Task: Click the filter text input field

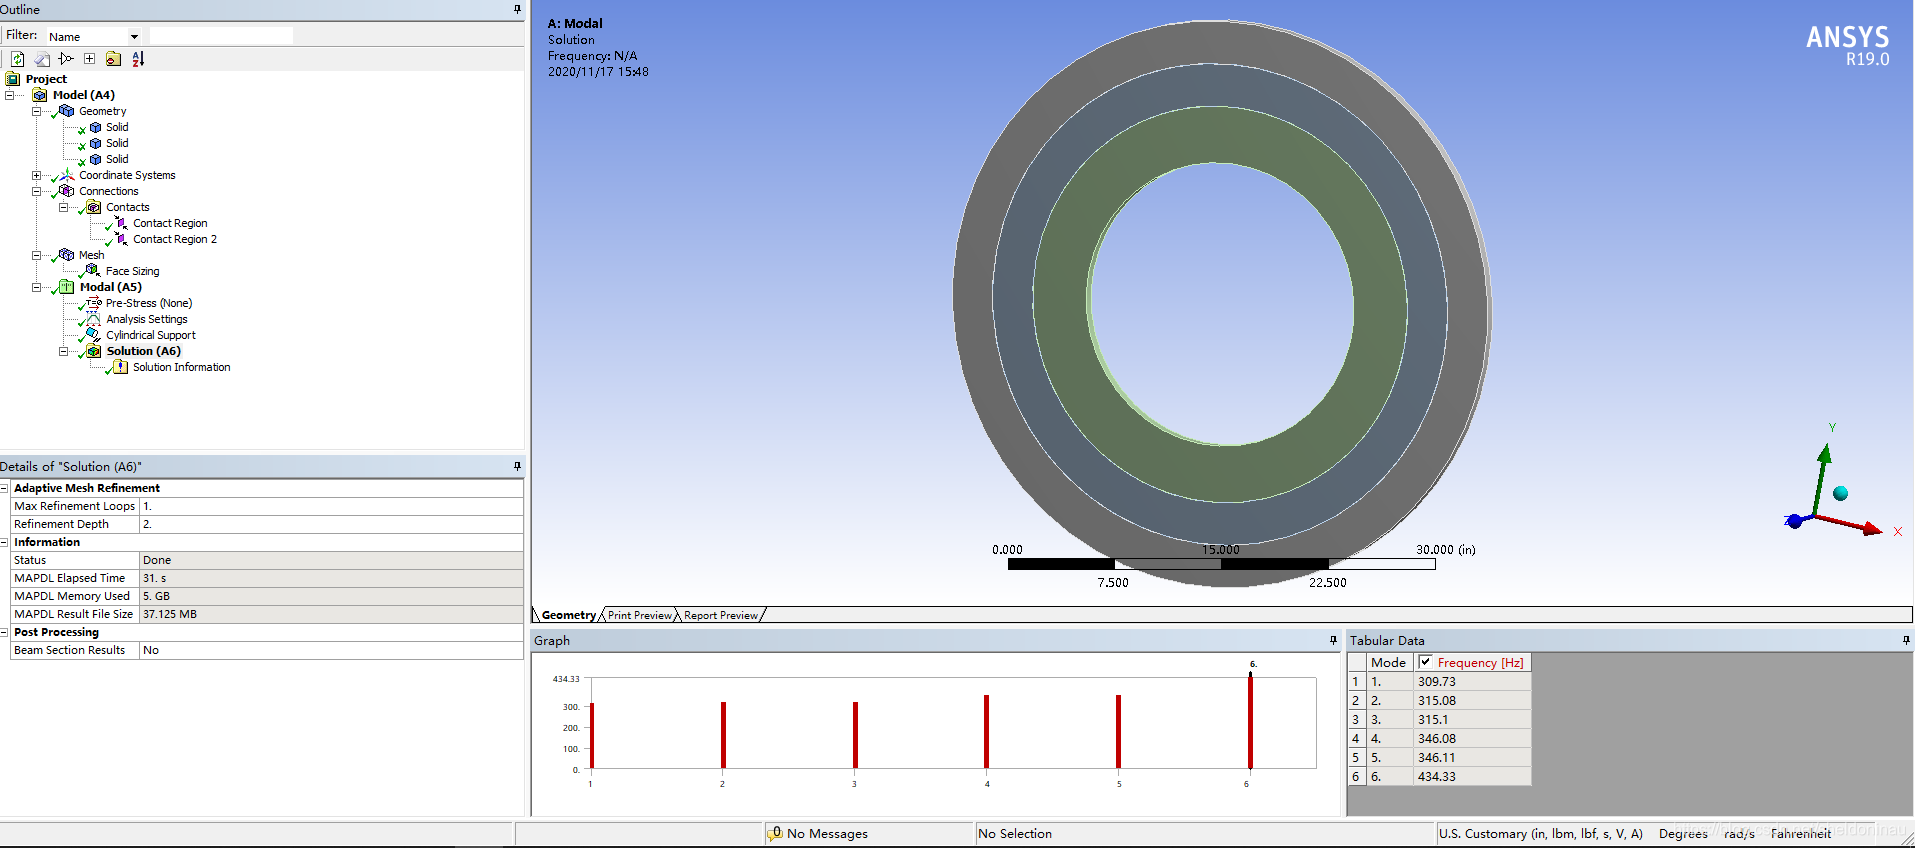Action: 221,36
